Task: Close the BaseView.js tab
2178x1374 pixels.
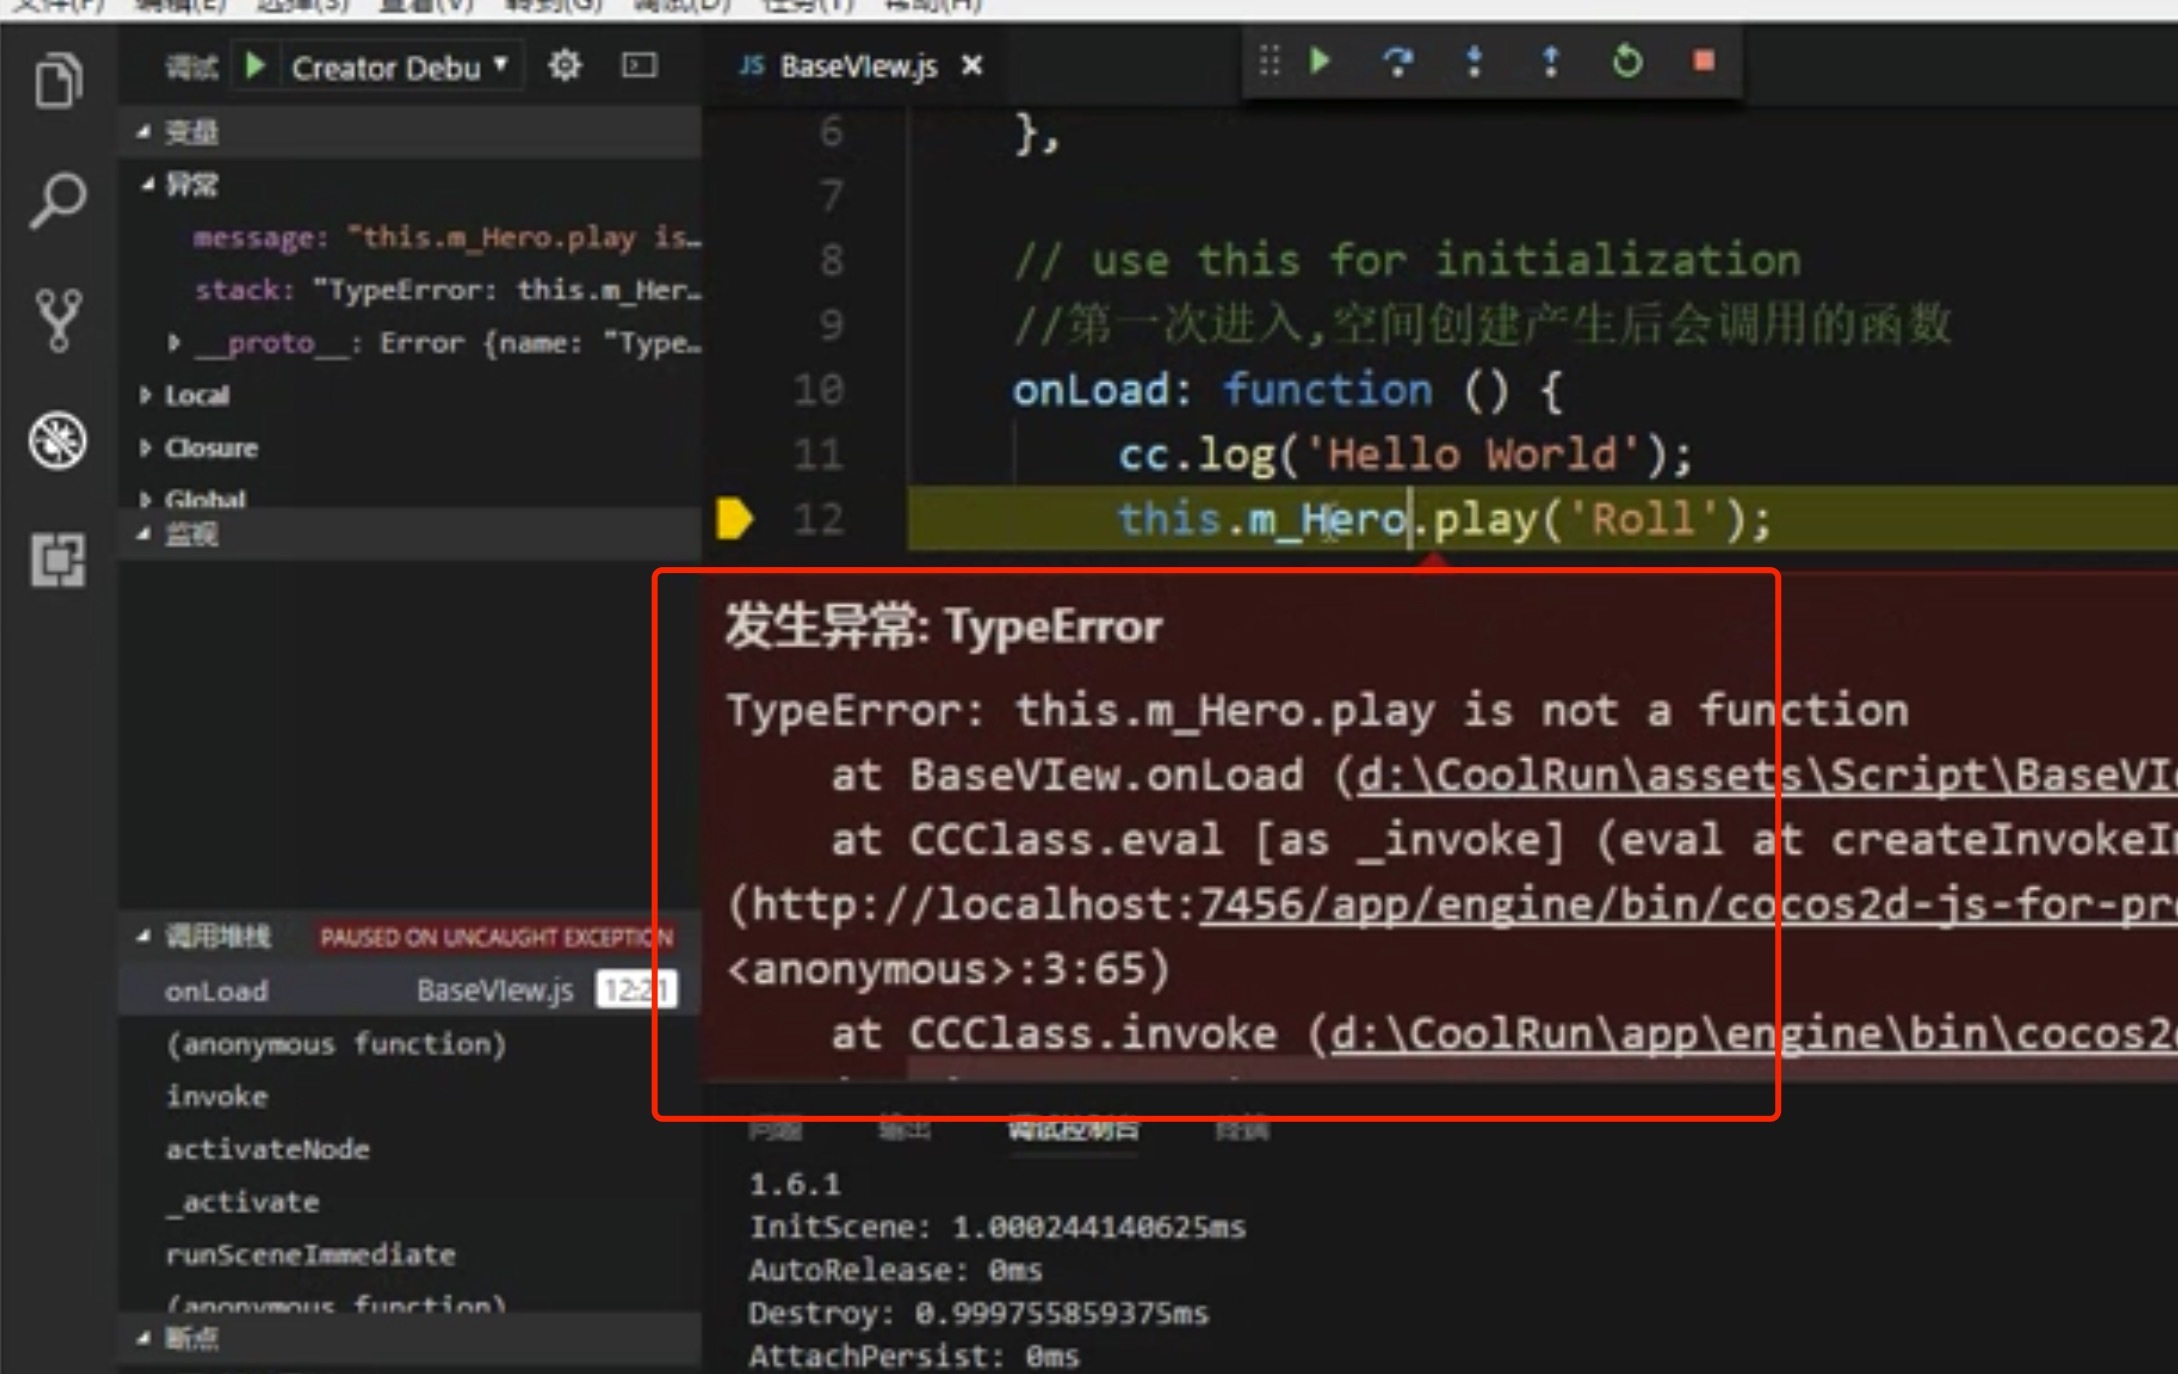Action: (971, 66)
